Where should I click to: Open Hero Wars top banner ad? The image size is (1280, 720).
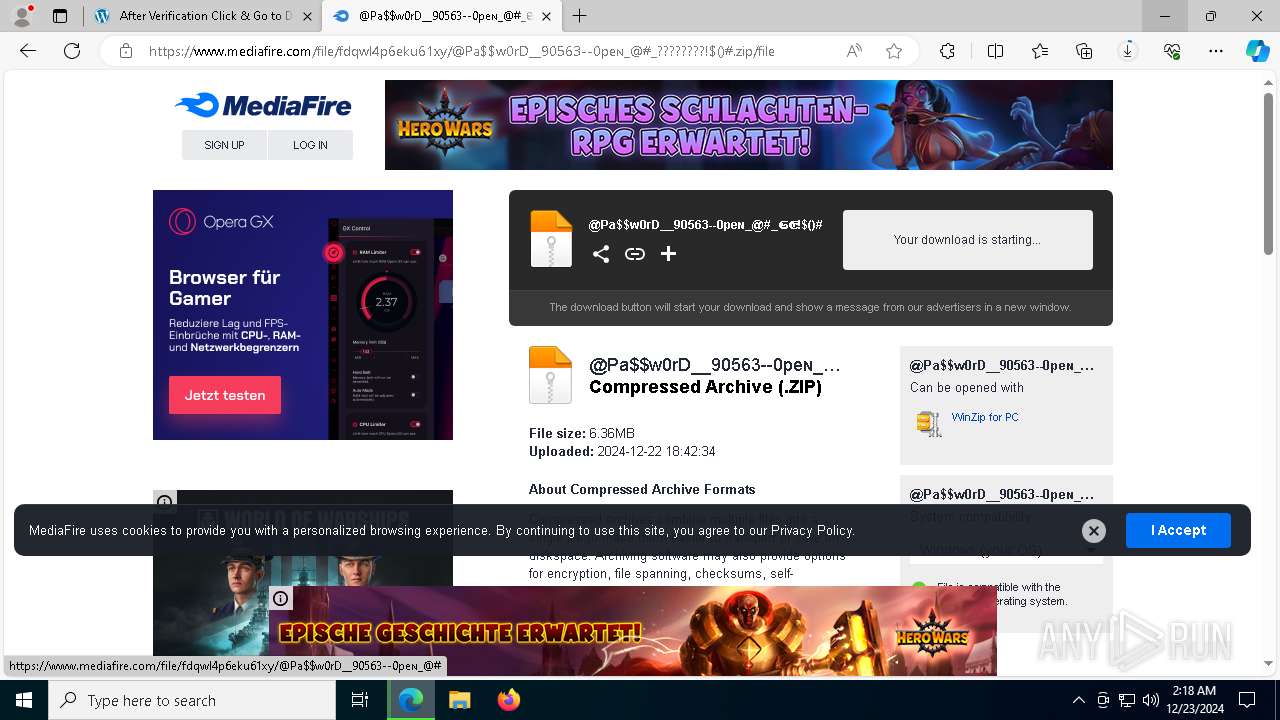748,125
